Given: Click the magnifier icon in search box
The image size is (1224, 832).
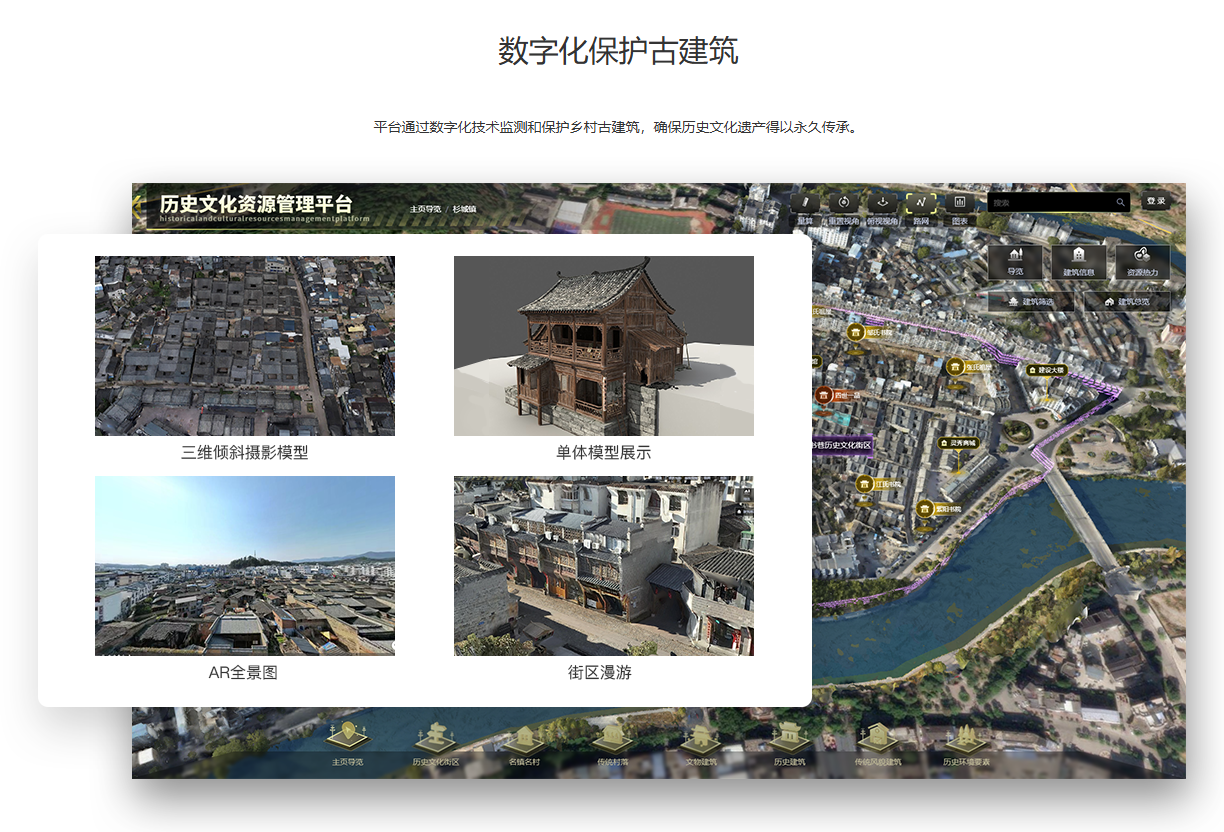Looking at the screenshot, I should [1120, 202].
